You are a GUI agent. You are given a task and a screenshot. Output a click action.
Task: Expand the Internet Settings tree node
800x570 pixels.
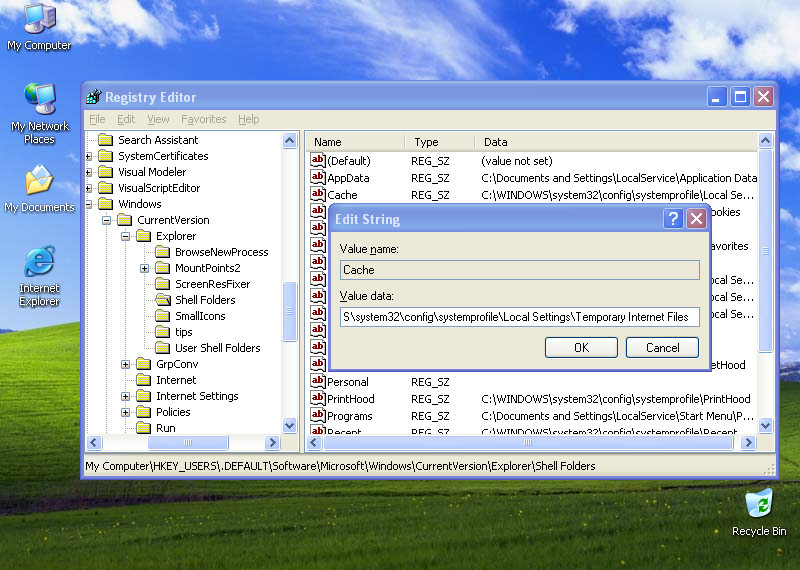(x=126, y=396)
